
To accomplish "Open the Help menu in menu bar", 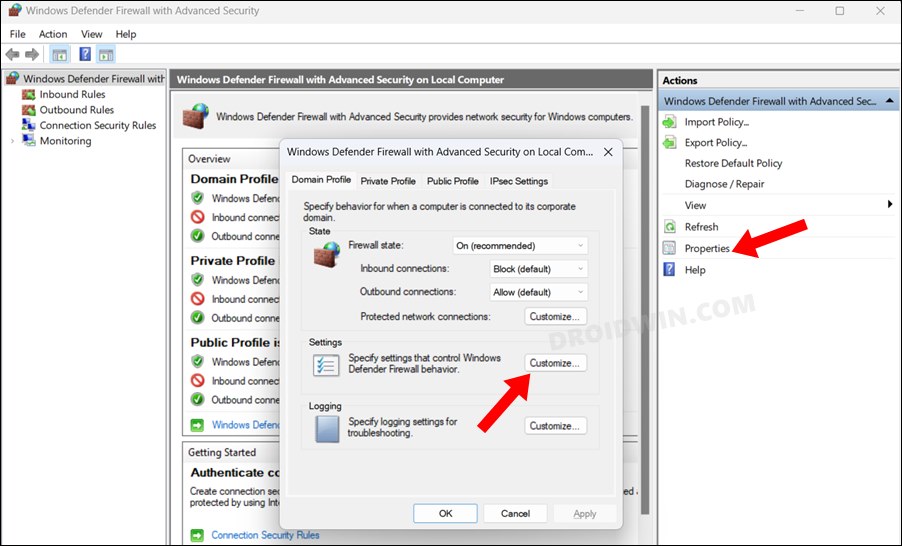I will (x=125, y=34).
